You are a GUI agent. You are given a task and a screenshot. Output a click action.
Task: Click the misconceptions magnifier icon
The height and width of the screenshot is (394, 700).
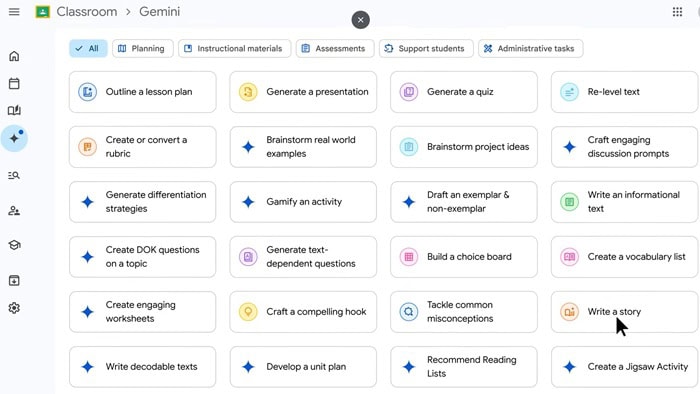[408, 311]
